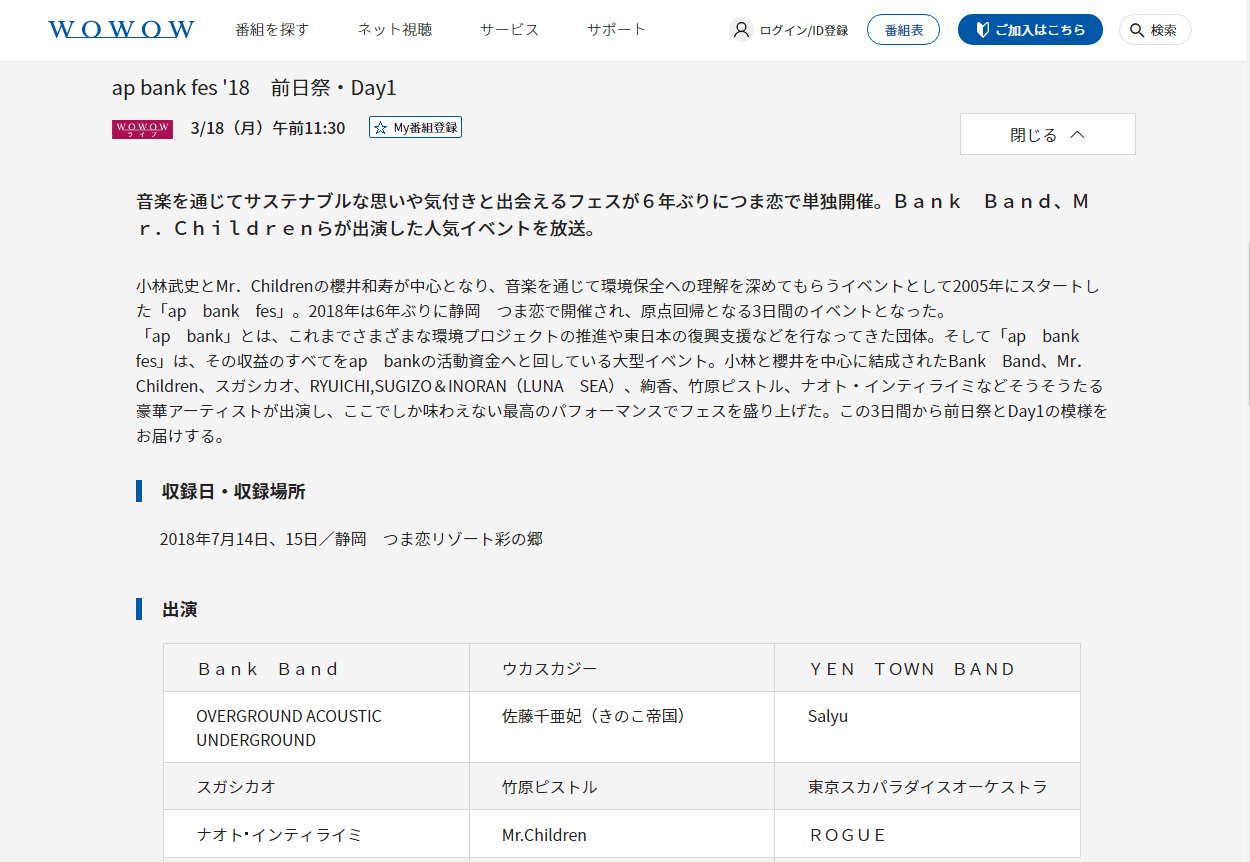The image size is (1250, 862).
Task: Register program with My番組登録 button
Action: click(415, 128)
